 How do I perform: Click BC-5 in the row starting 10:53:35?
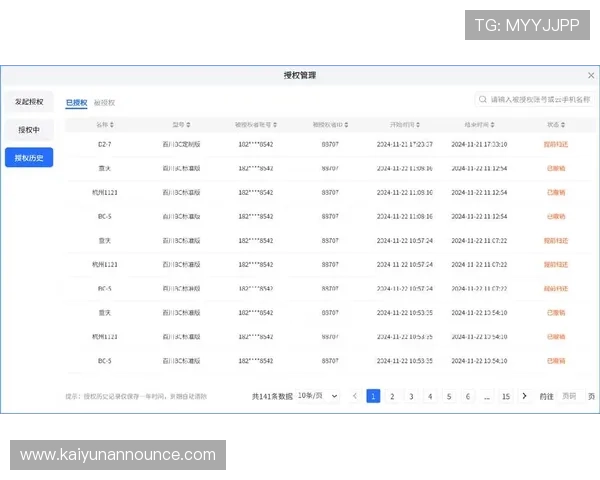point(104,361)
